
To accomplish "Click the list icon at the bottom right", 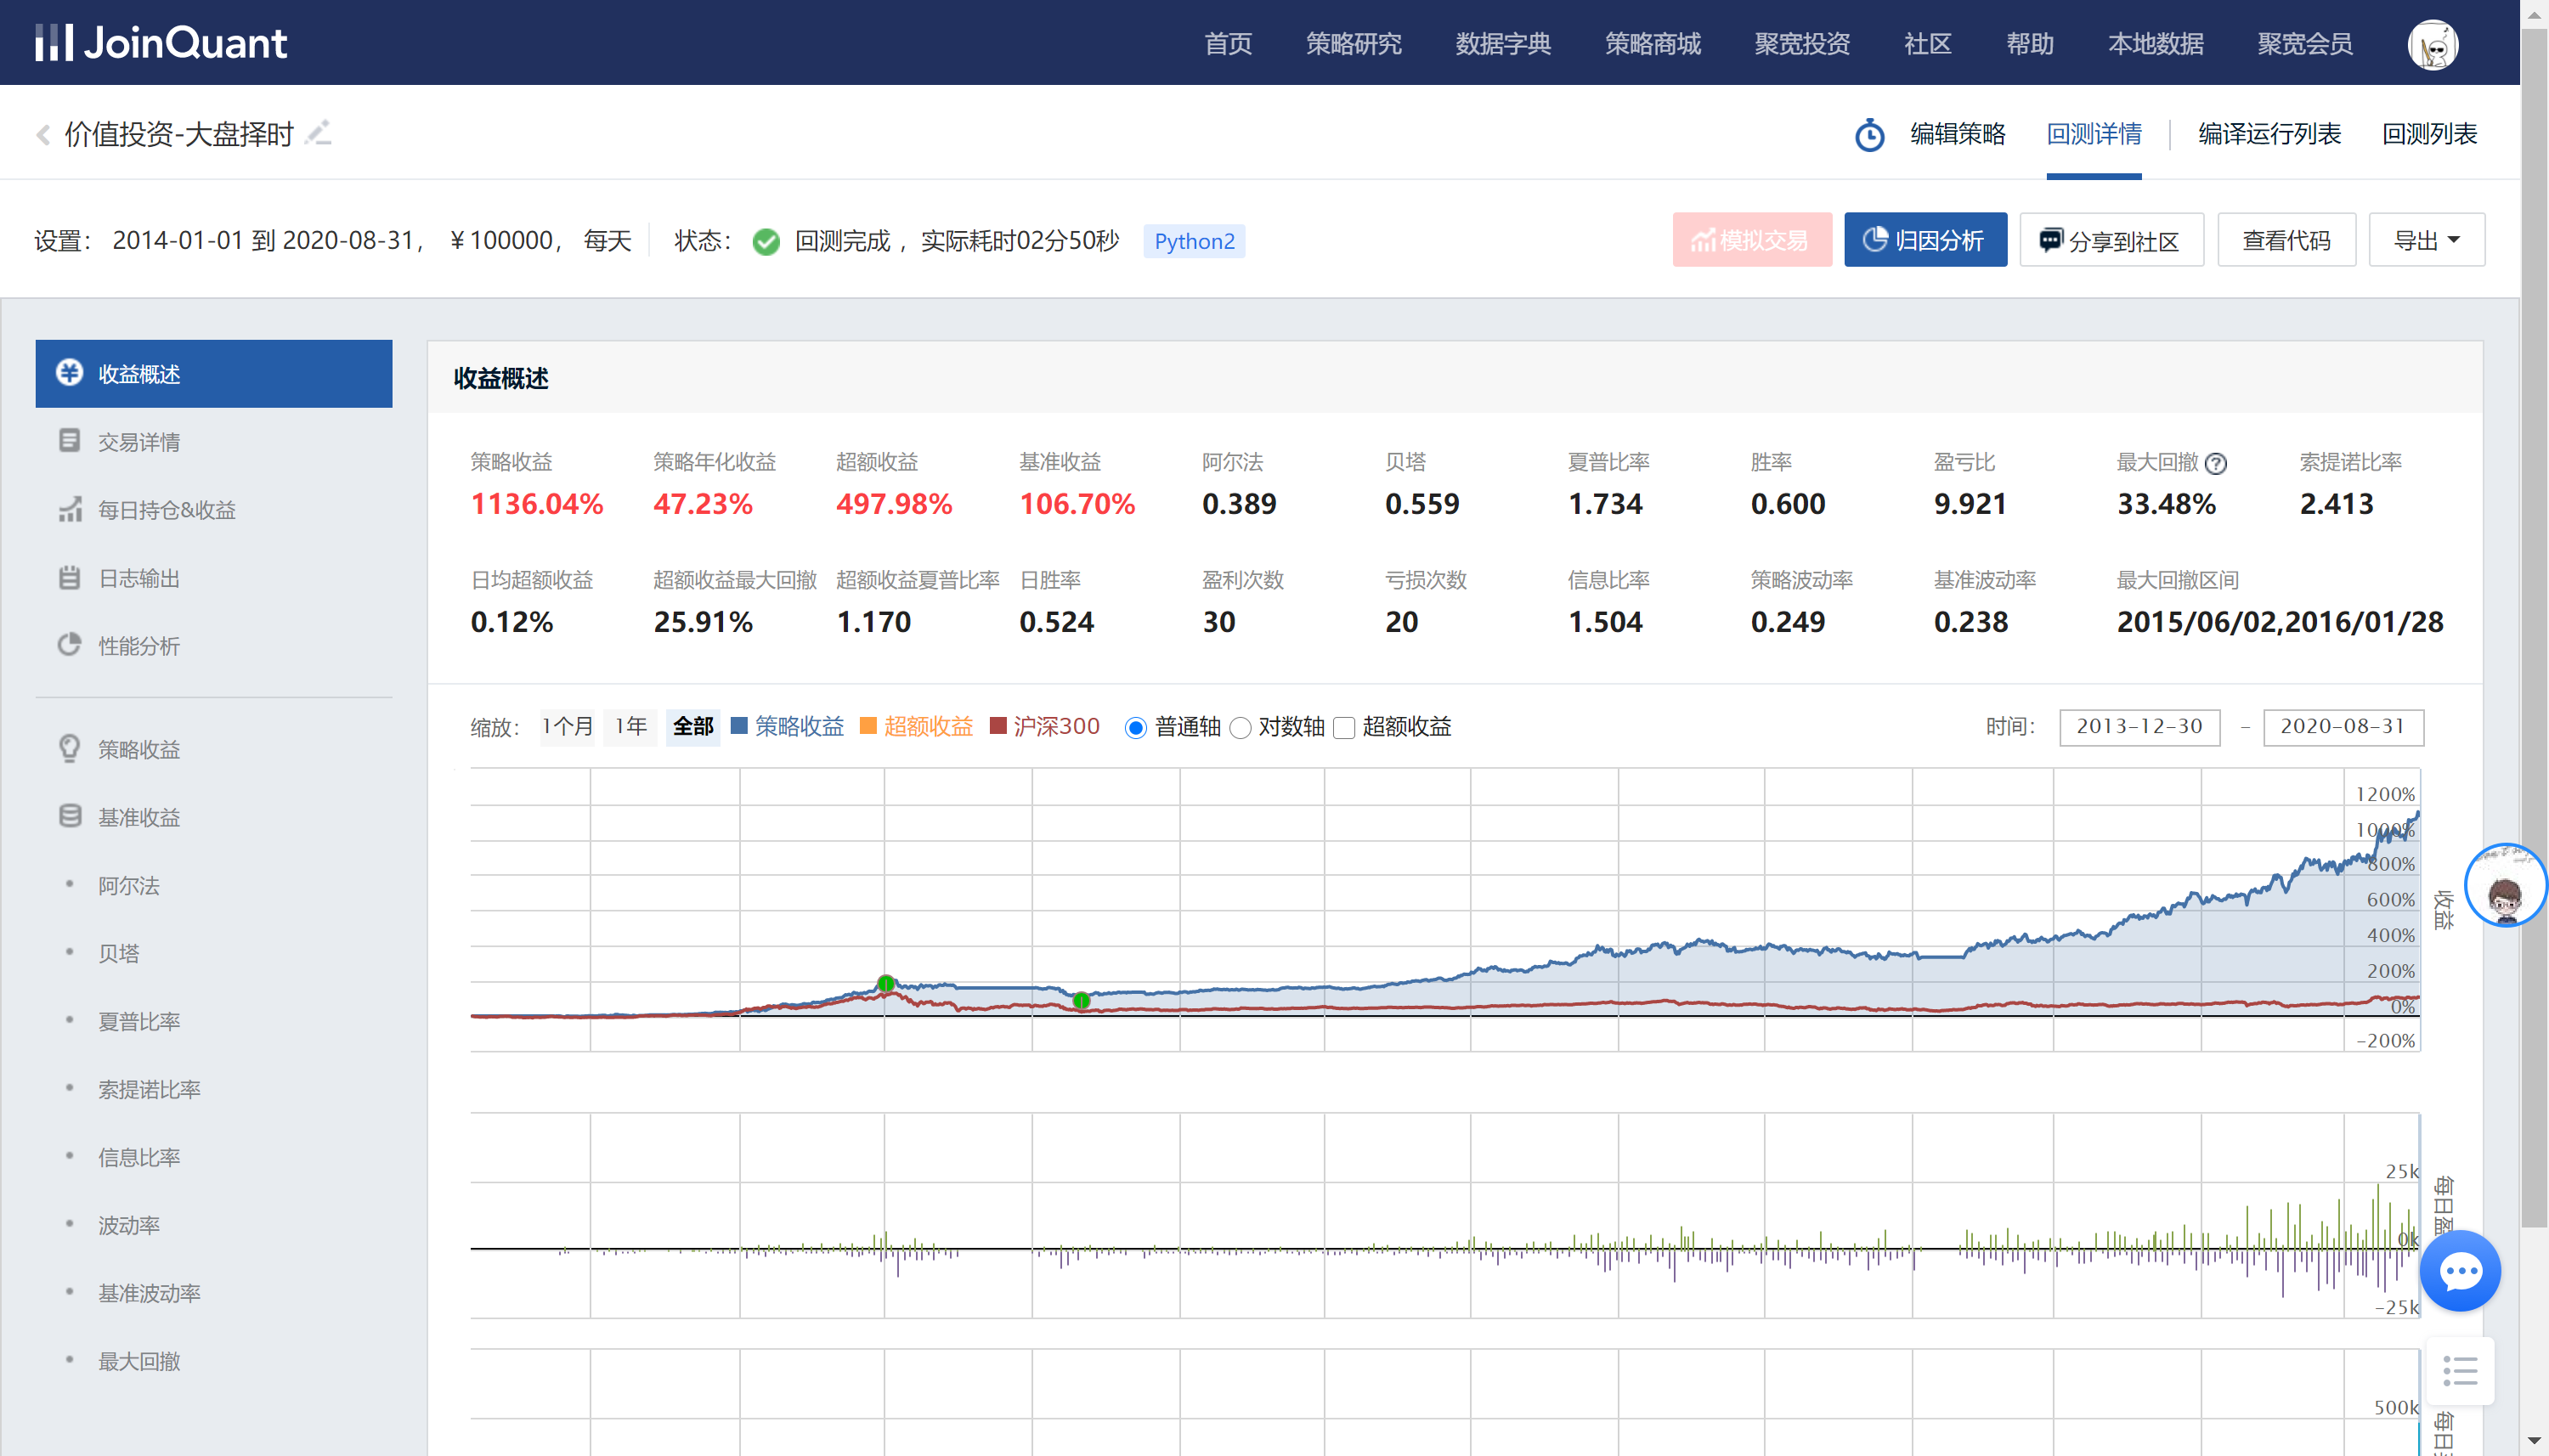I will (x=2459, y=1371).
